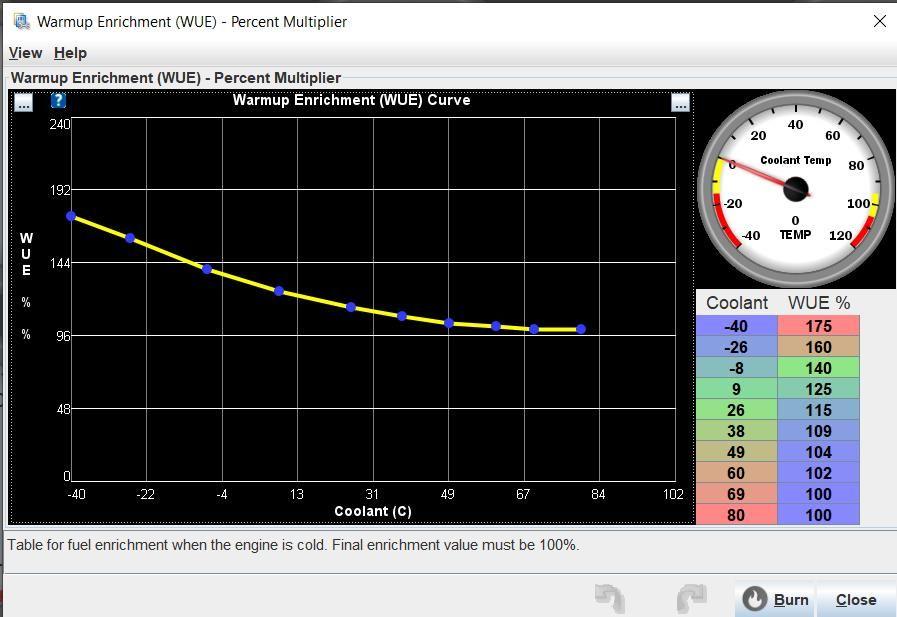Open the right ellipsis options button on graph
897x617 pixels.
680,102
